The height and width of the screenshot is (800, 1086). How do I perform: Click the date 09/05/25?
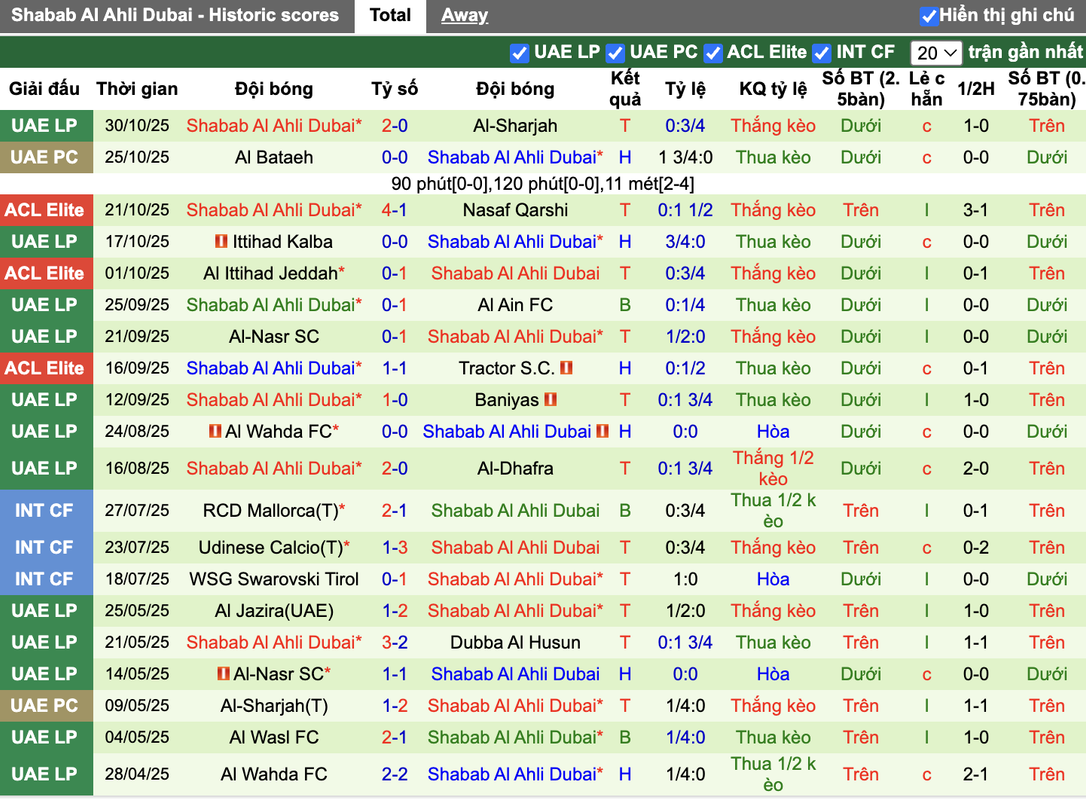tap(137, 706)
